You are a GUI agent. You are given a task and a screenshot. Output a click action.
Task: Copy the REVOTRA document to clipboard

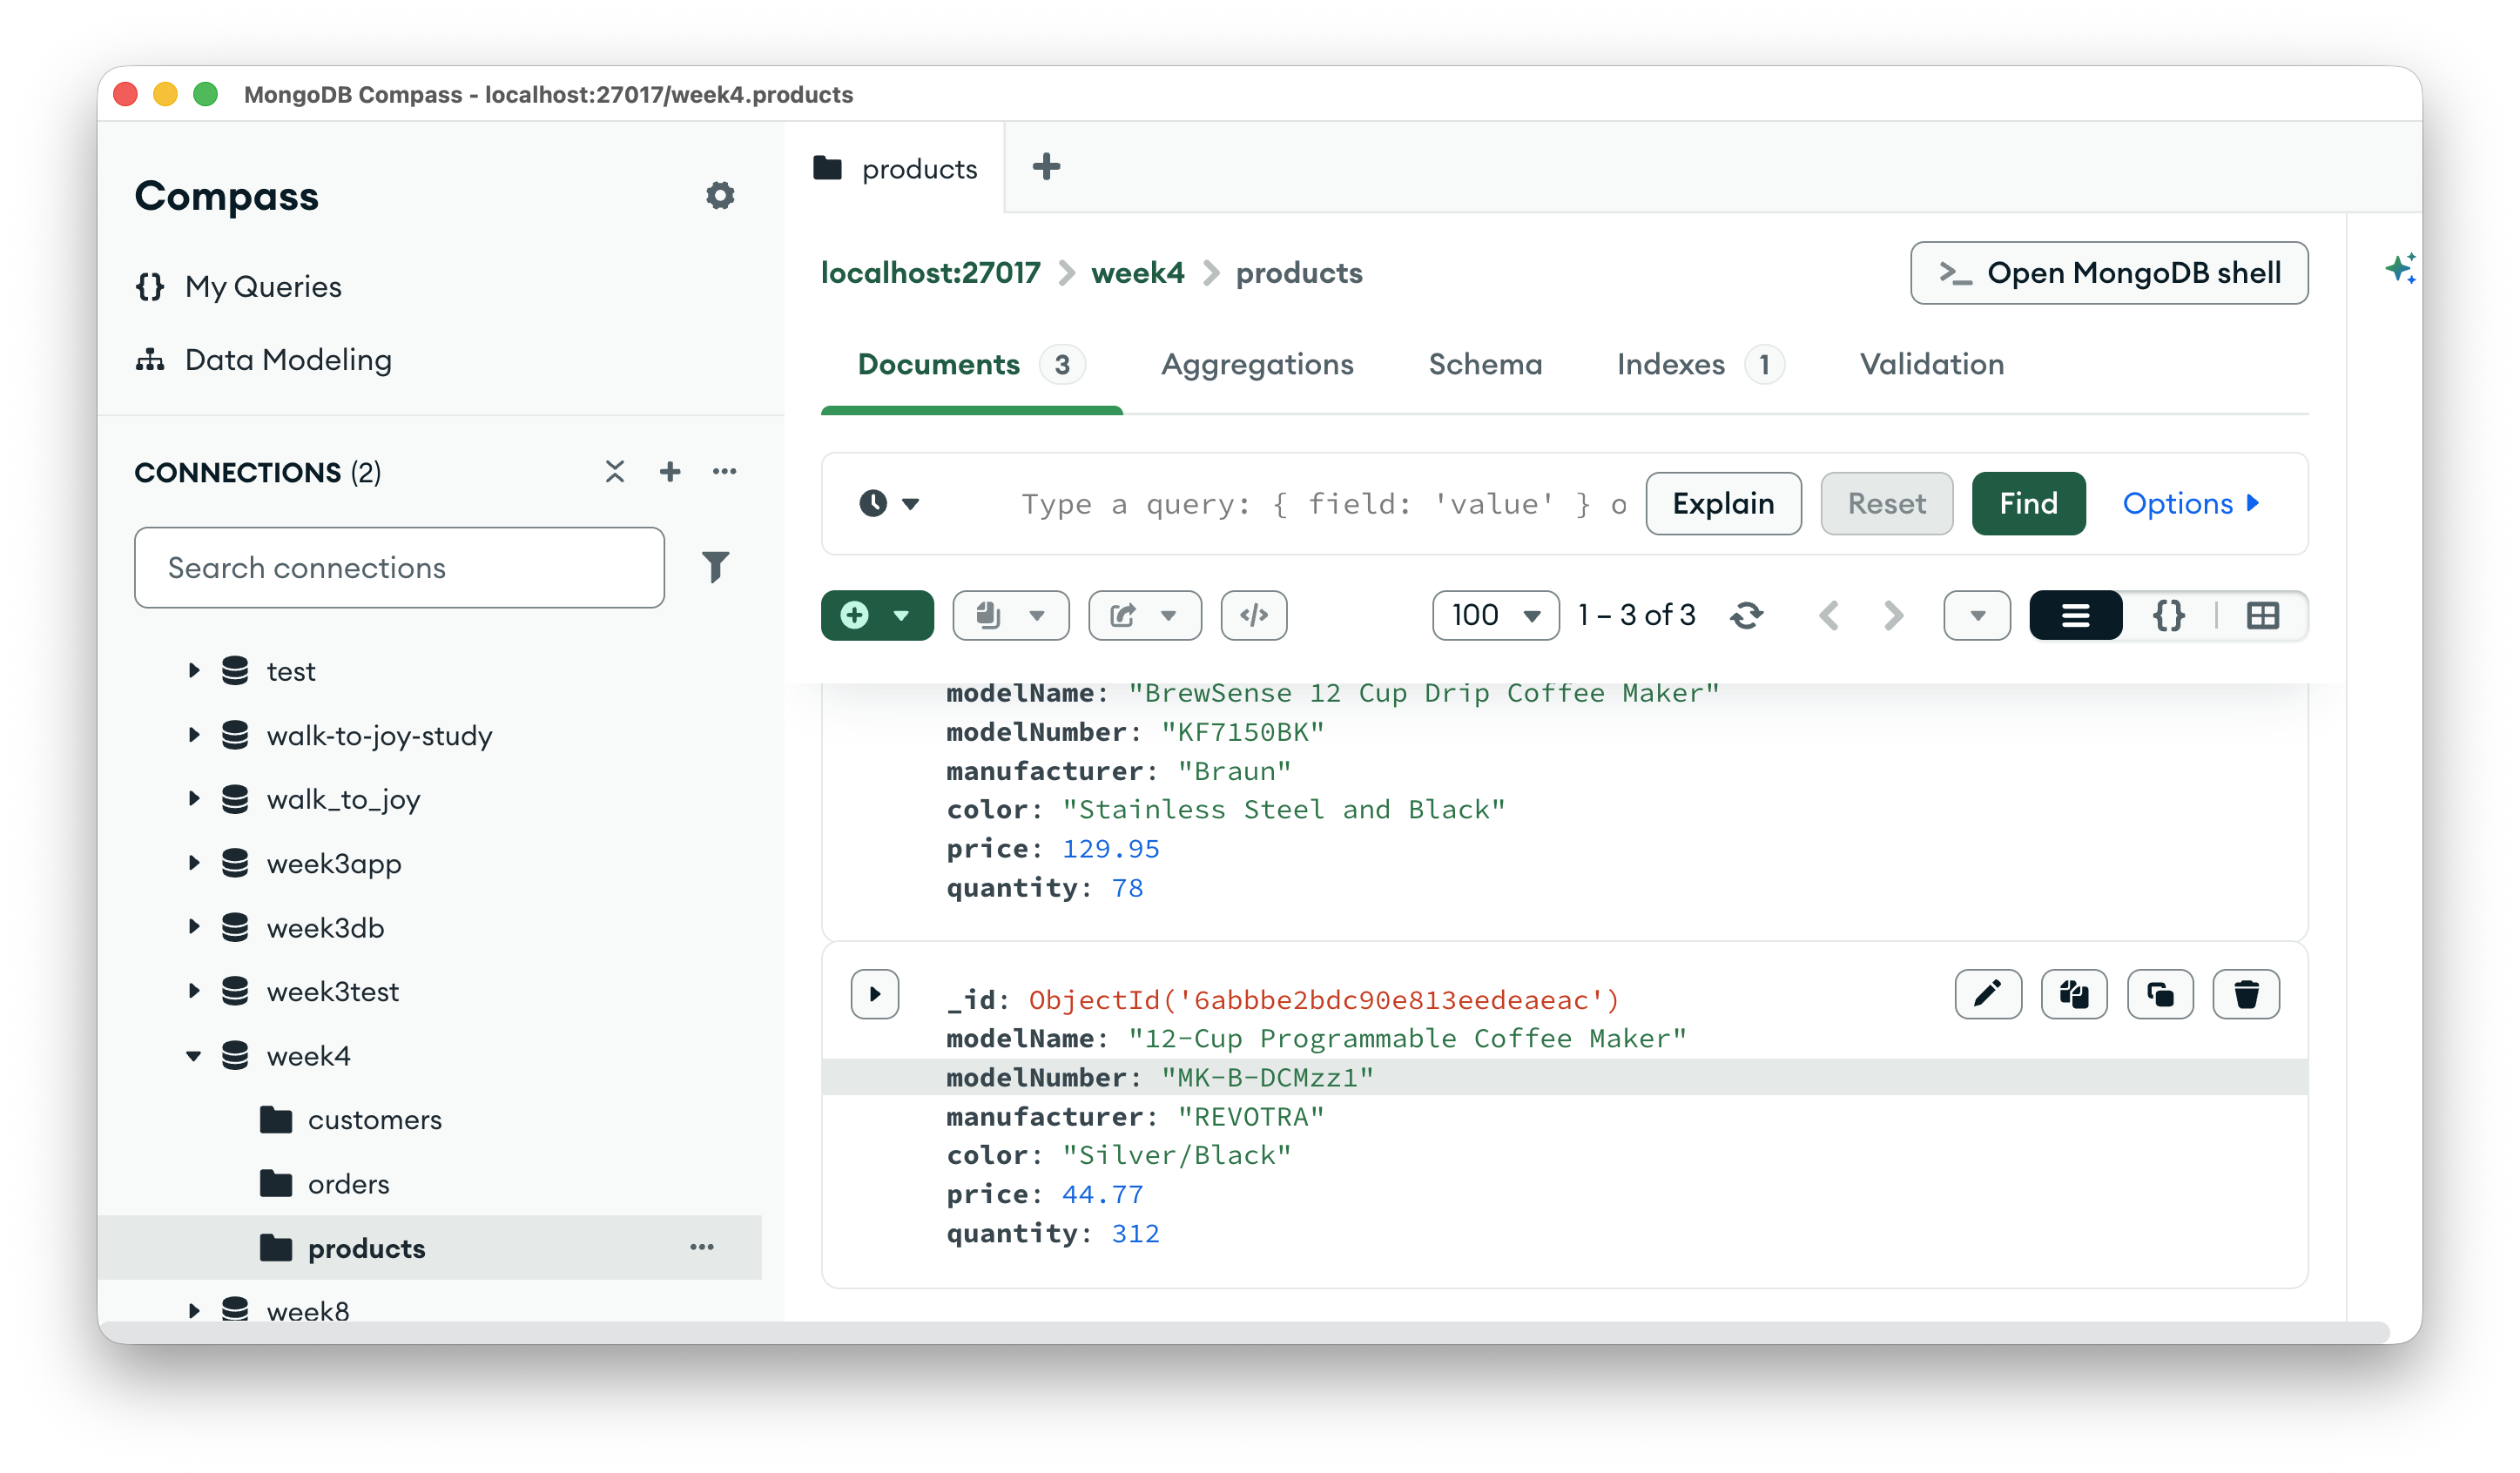click(x=2074, y=994)
